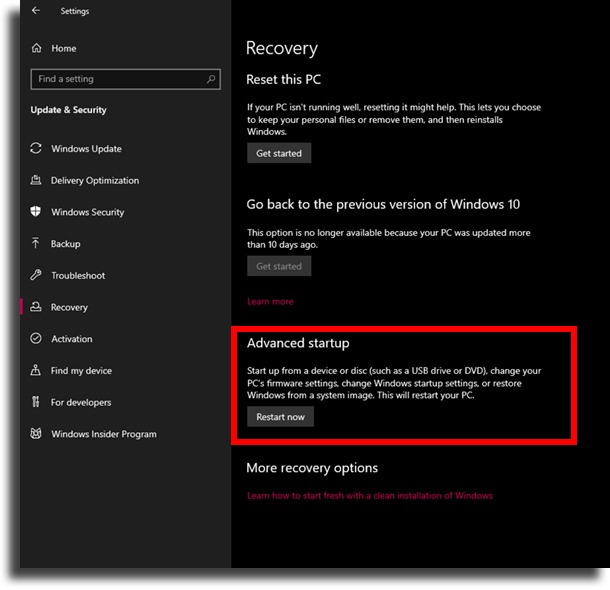The image size is (610, 590).
Task: Click Get started under Reset this PC
Action: pyautogui.click(x=279, y=153)
